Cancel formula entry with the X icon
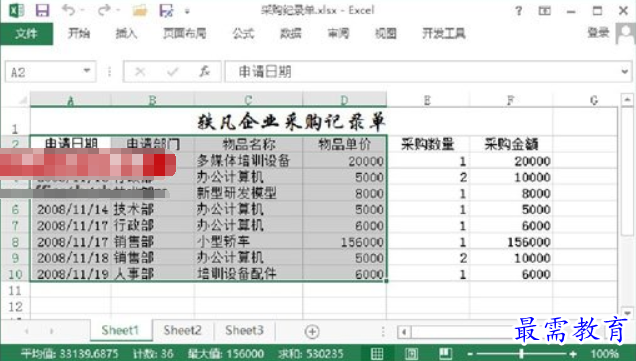 [140, 72]
